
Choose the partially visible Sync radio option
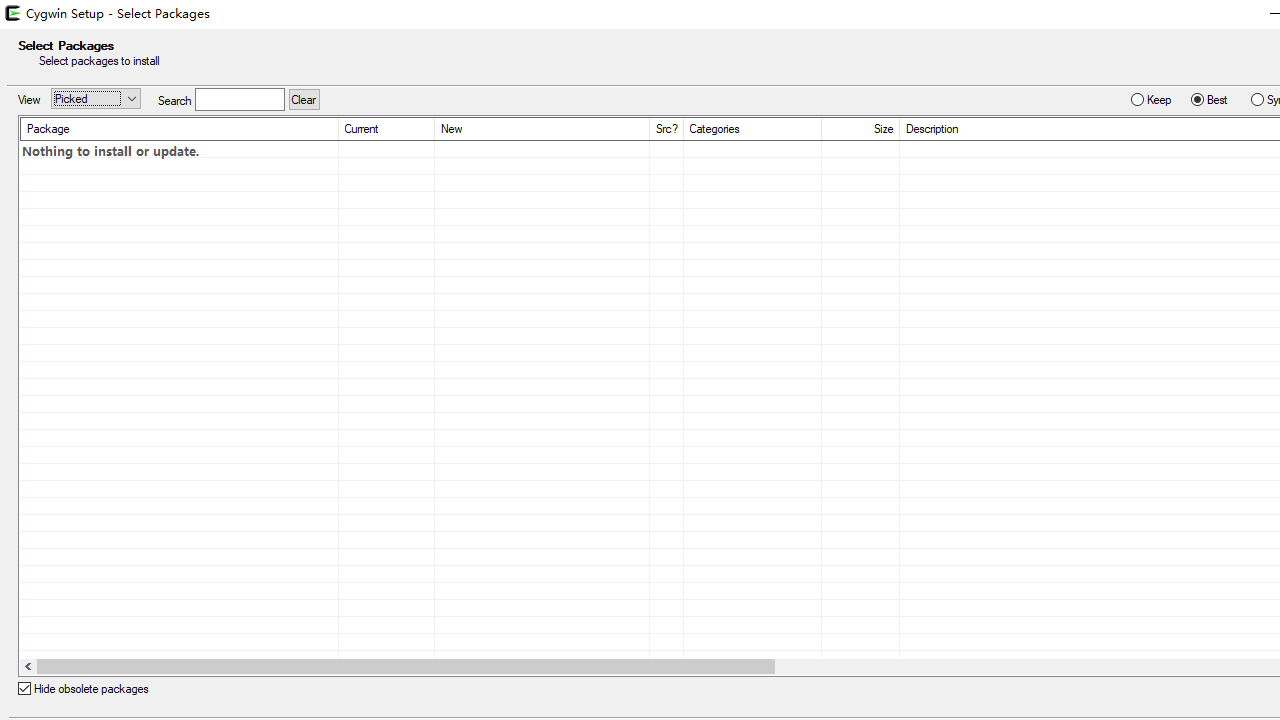click(x=1258, y=100)
